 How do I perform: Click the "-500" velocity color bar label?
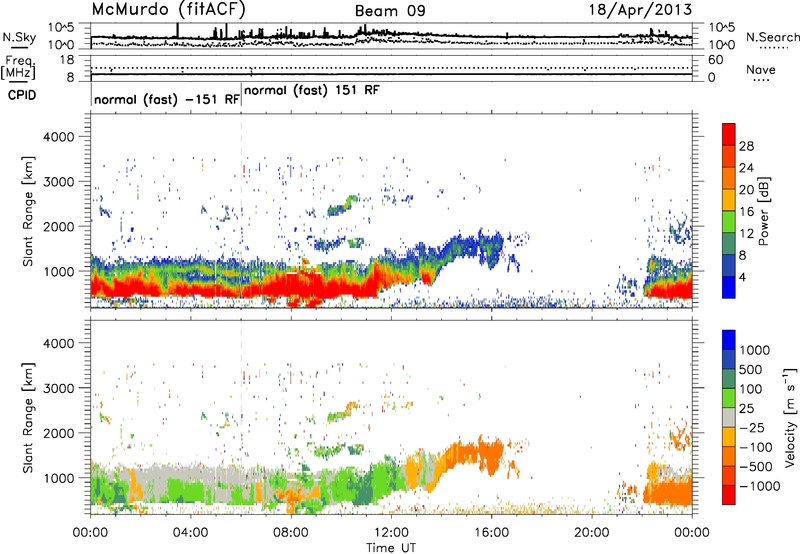757,466
